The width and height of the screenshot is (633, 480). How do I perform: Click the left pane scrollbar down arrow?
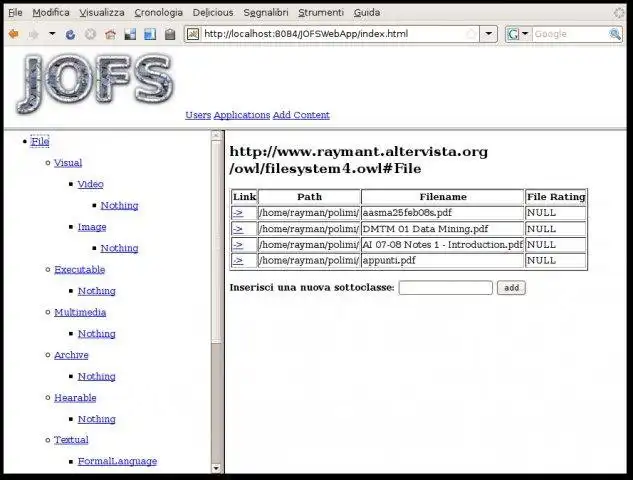tap(216, 468)
